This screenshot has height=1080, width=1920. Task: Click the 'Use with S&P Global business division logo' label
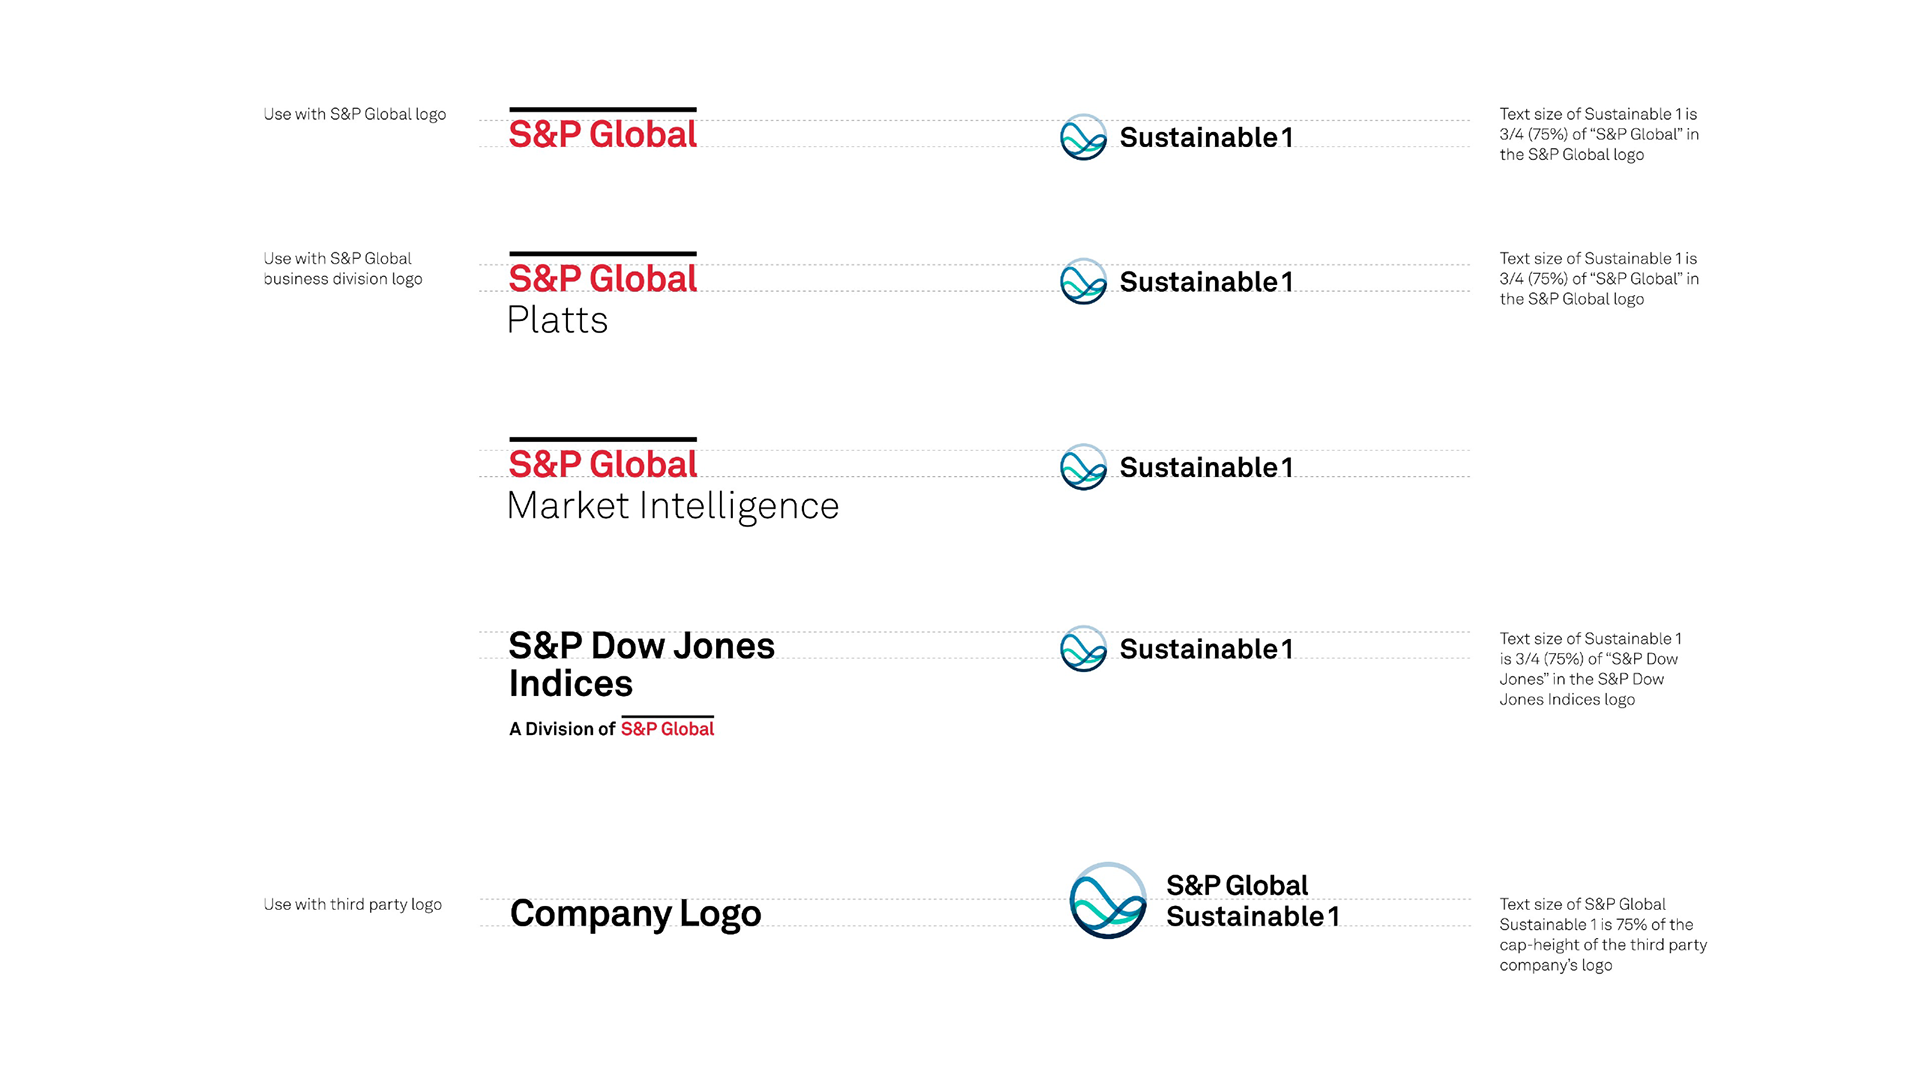pos(343,268)
